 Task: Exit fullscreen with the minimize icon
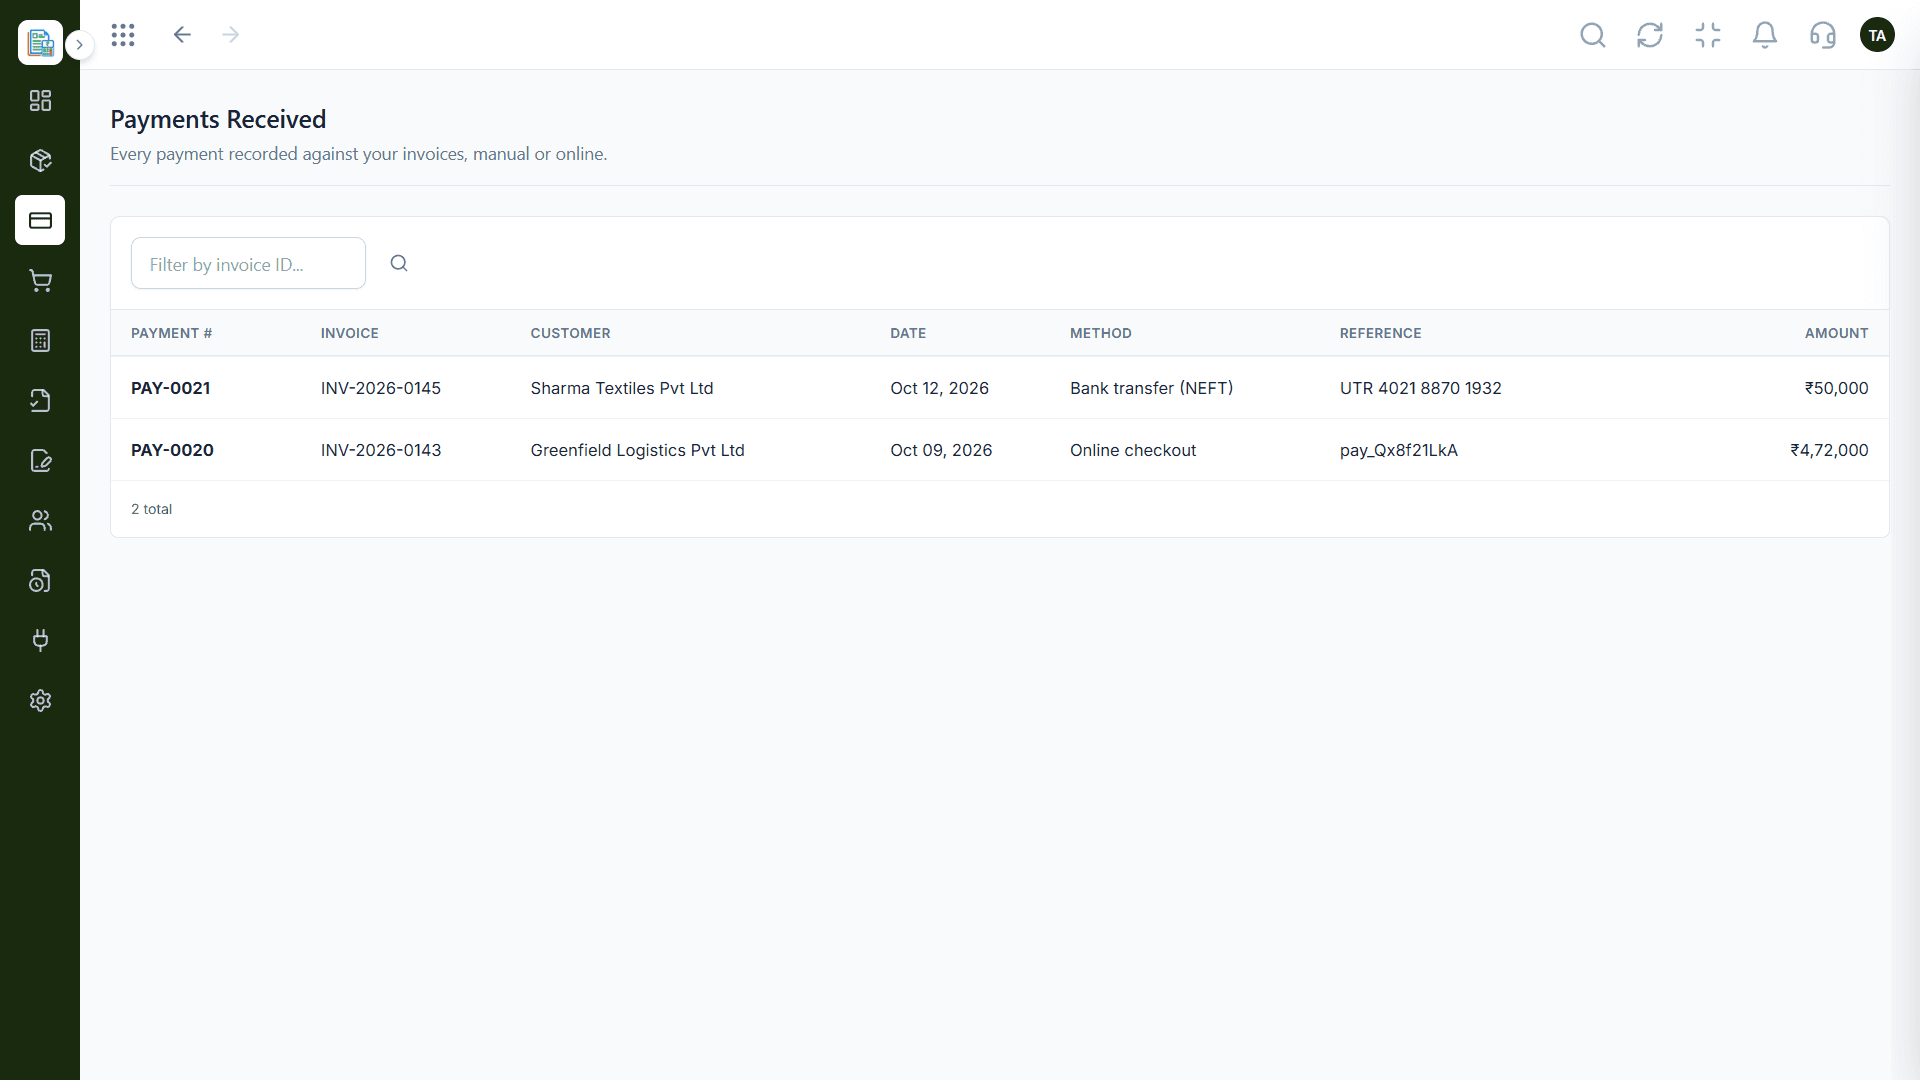pos(1708,35)
